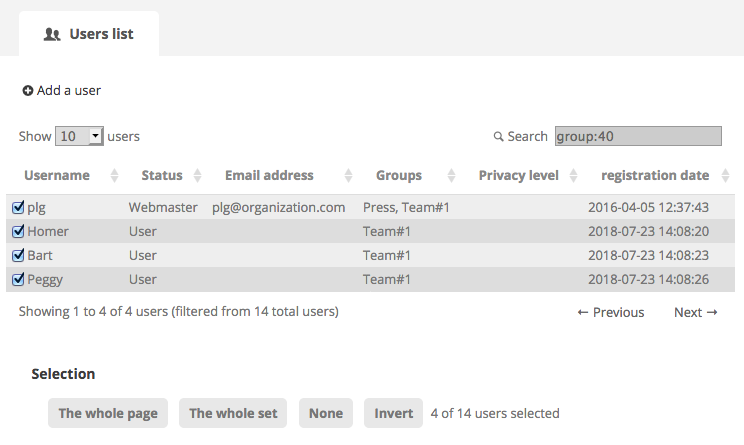Click the search field containing group:40

638,136
